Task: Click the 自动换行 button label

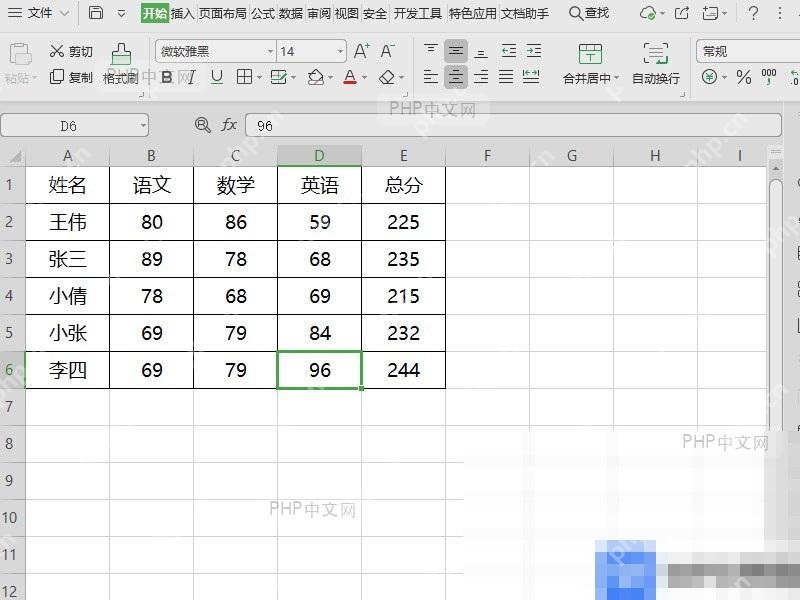Action: pyautogui.click(x=656, y=79)
